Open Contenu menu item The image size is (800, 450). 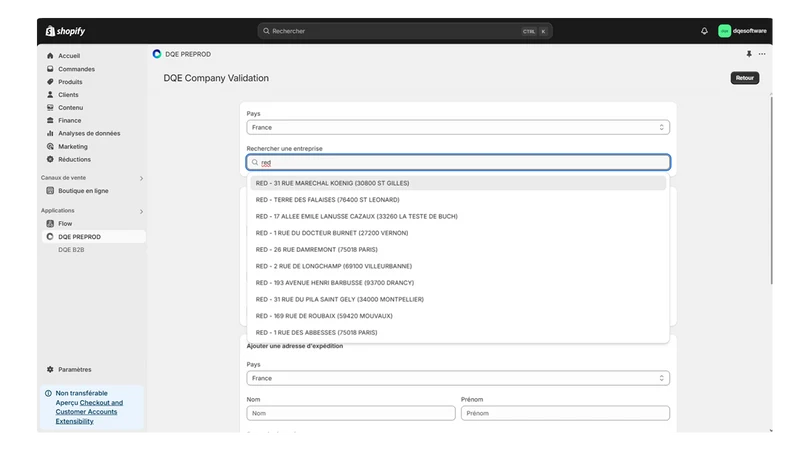click(70, 108)
